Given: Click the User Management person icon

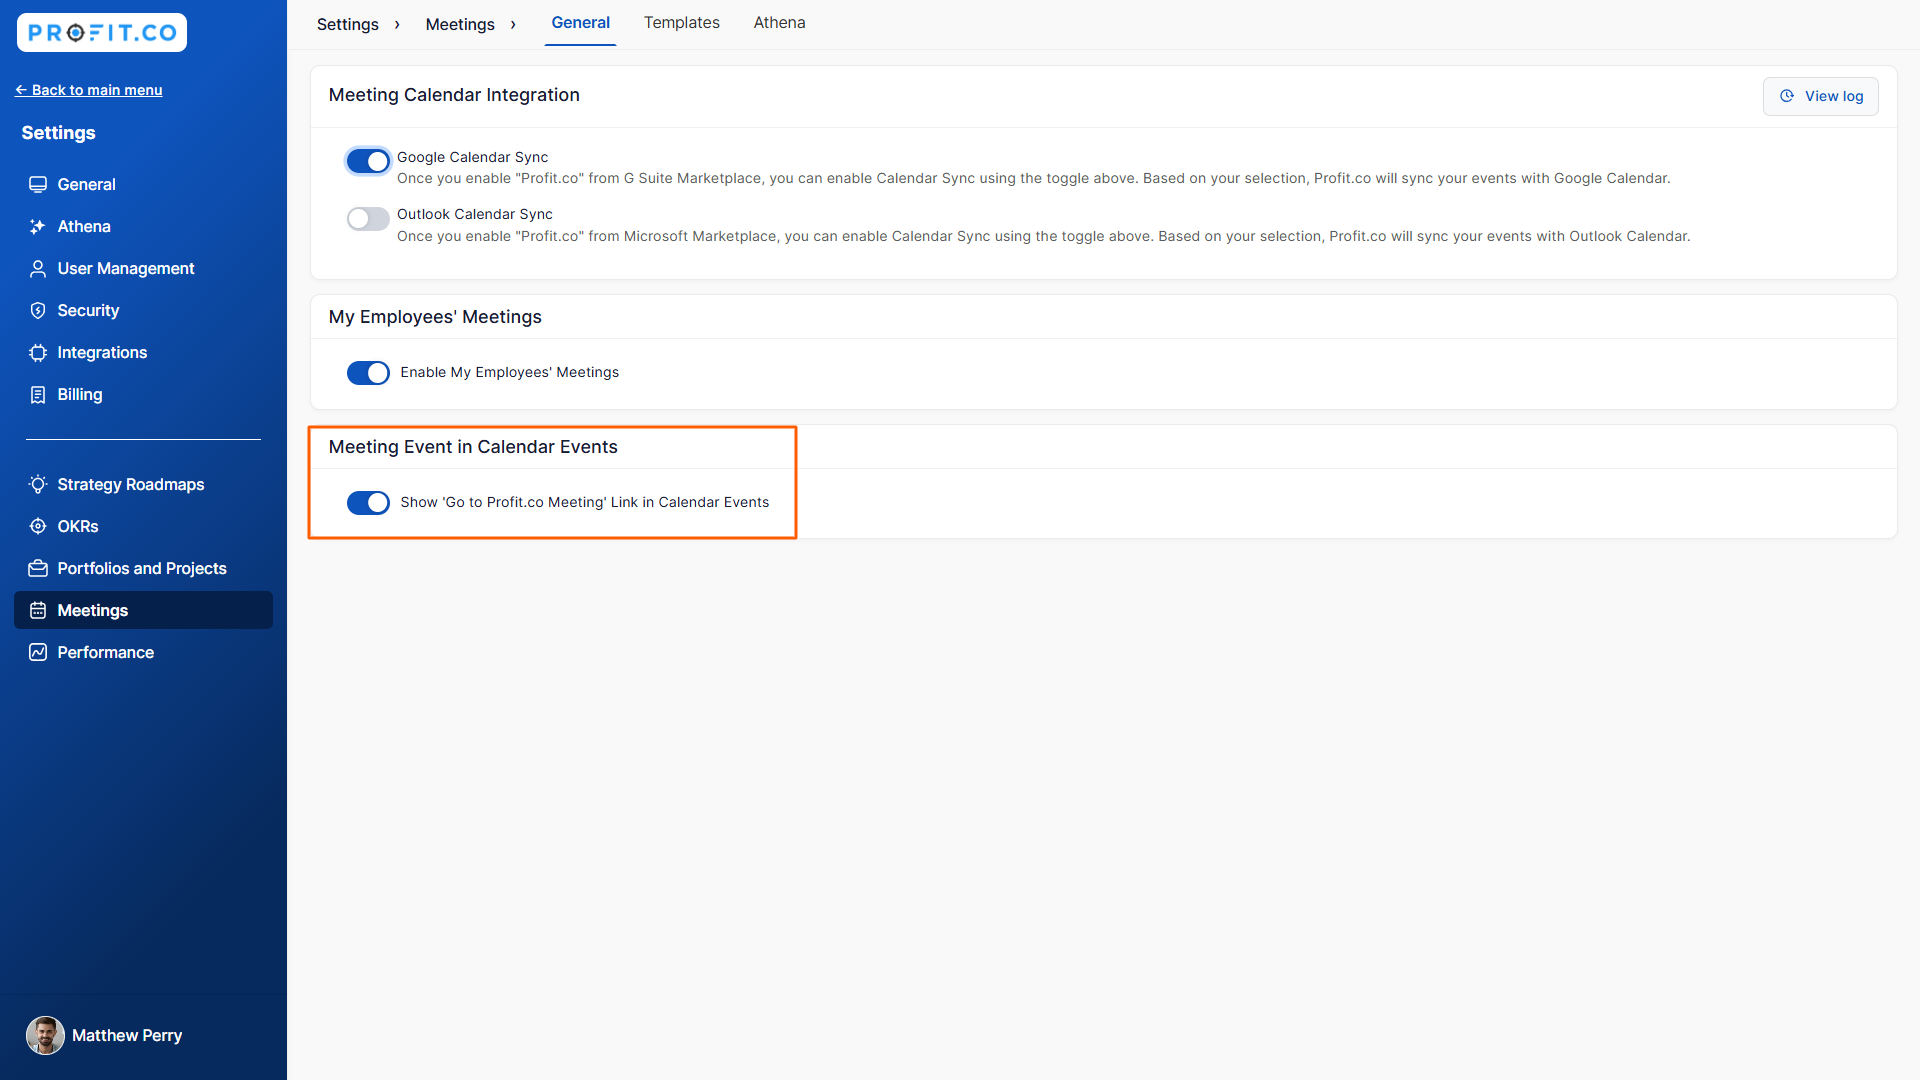Looking at the screenshot, I should click(x=38, y=269).
